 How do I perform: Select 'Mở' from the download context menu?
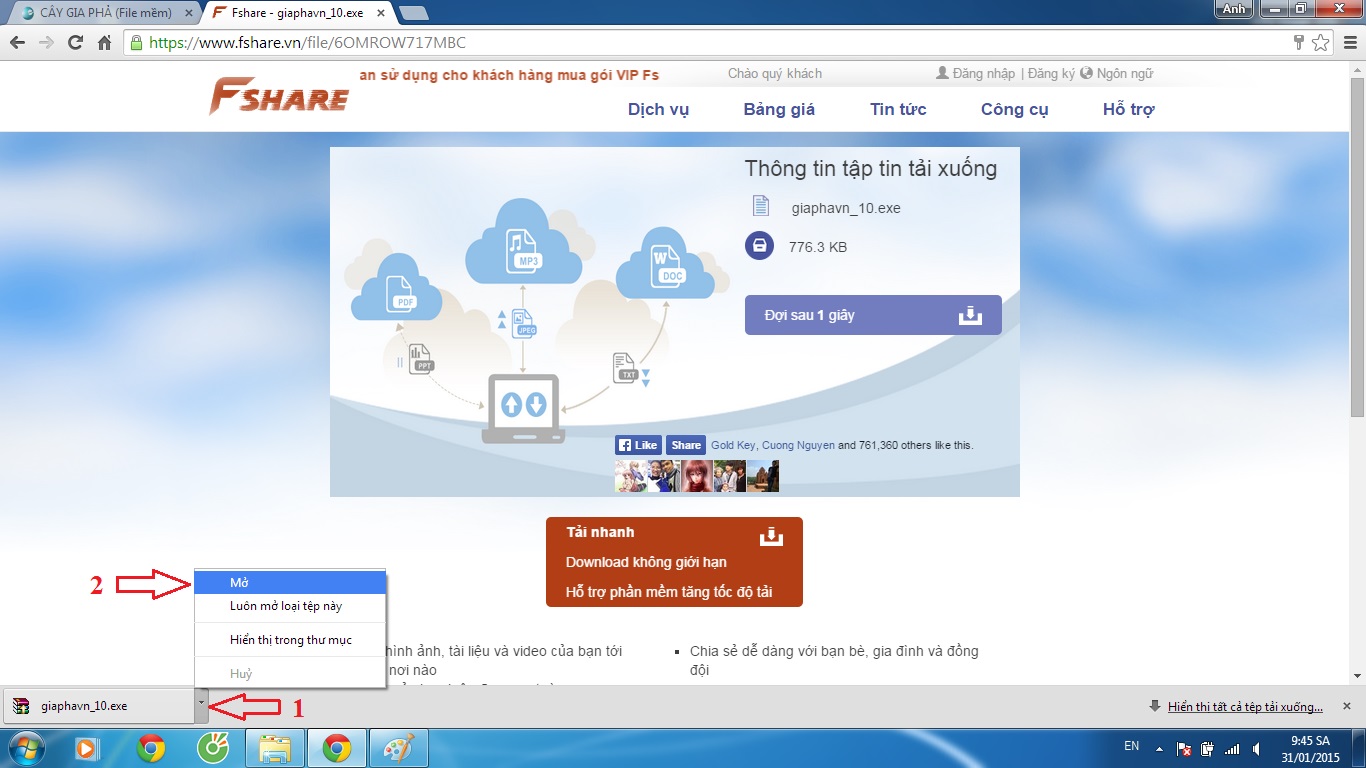290,582
